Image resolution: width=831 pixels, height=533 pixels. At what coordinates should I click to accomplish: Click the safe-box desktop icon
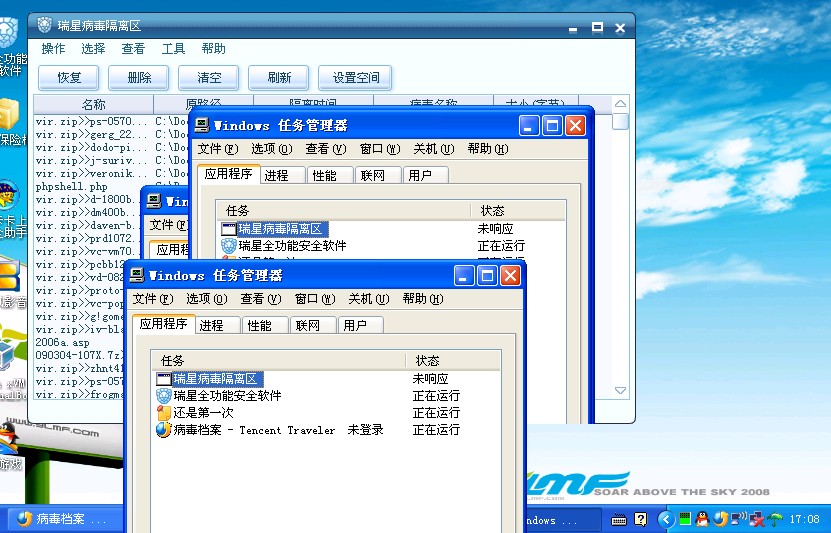tap(9, 114)
